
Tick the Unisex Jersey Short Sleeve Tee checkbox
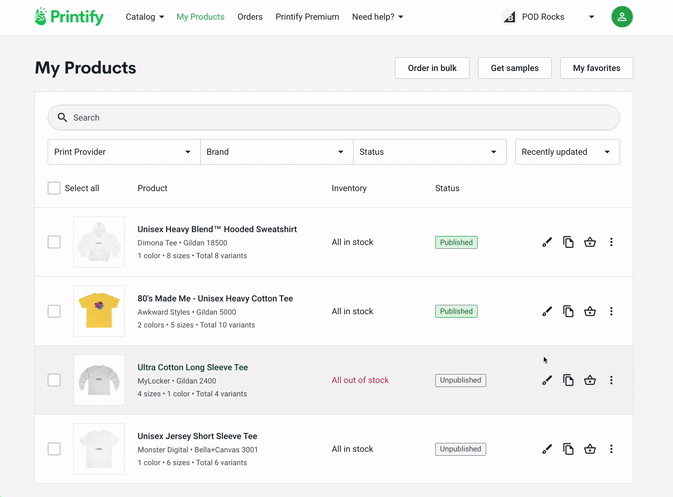coord(54,449)
